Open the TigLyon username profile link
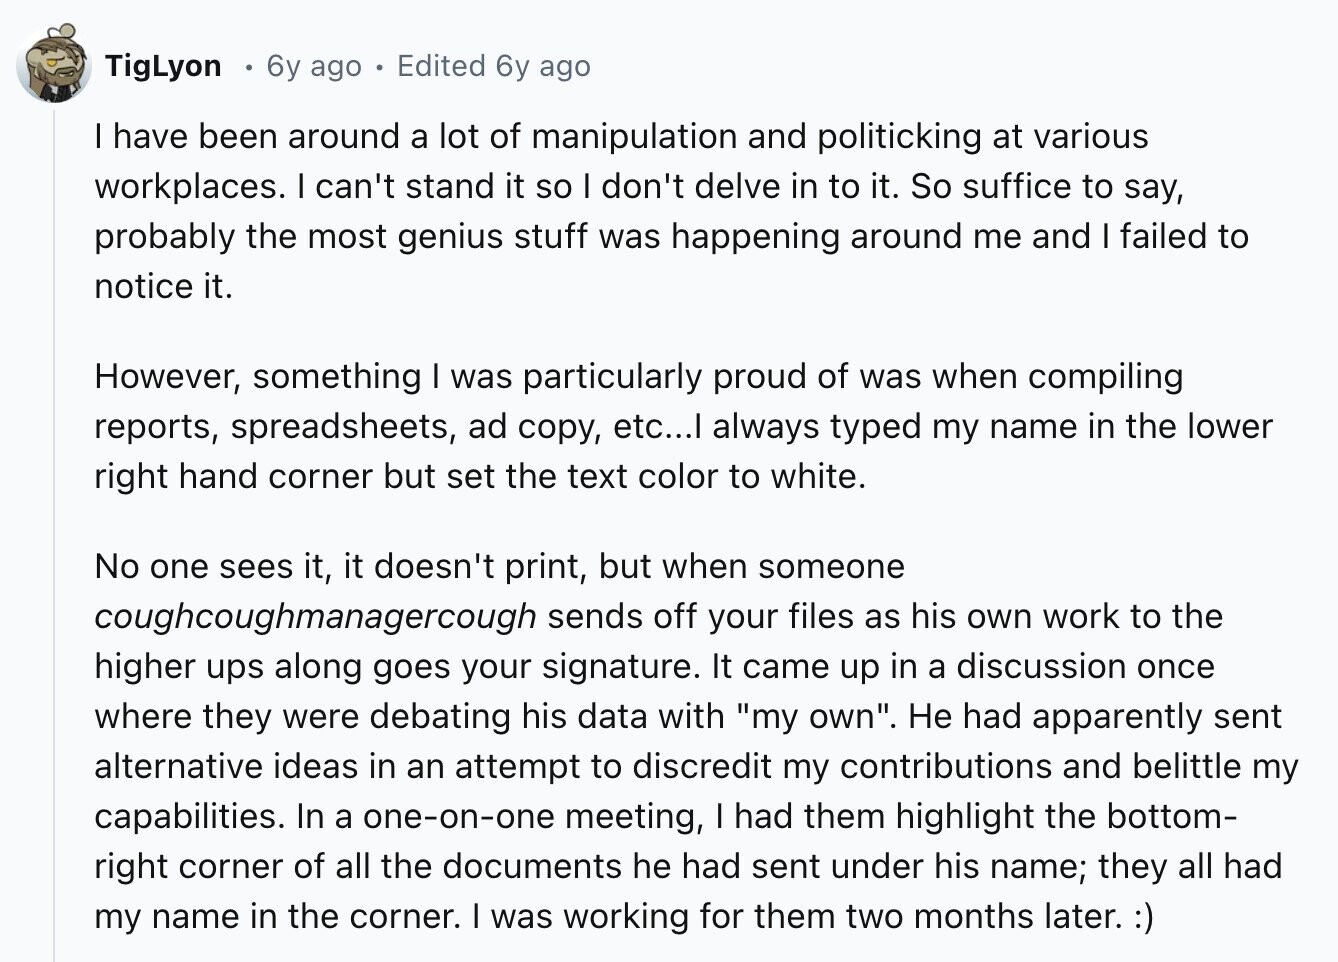1338x962 pixels. pos(163,66)
